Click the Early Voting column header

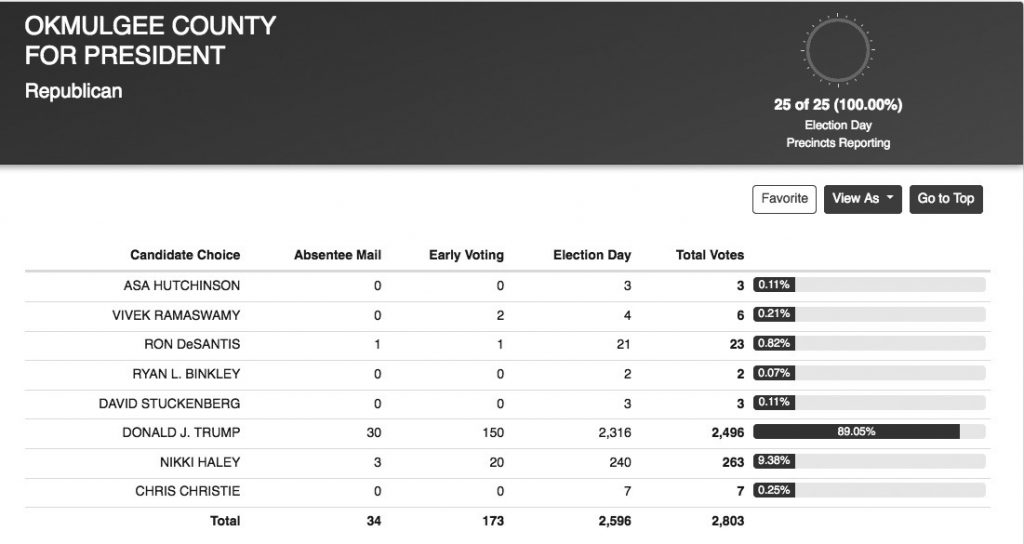coord(466,255)
